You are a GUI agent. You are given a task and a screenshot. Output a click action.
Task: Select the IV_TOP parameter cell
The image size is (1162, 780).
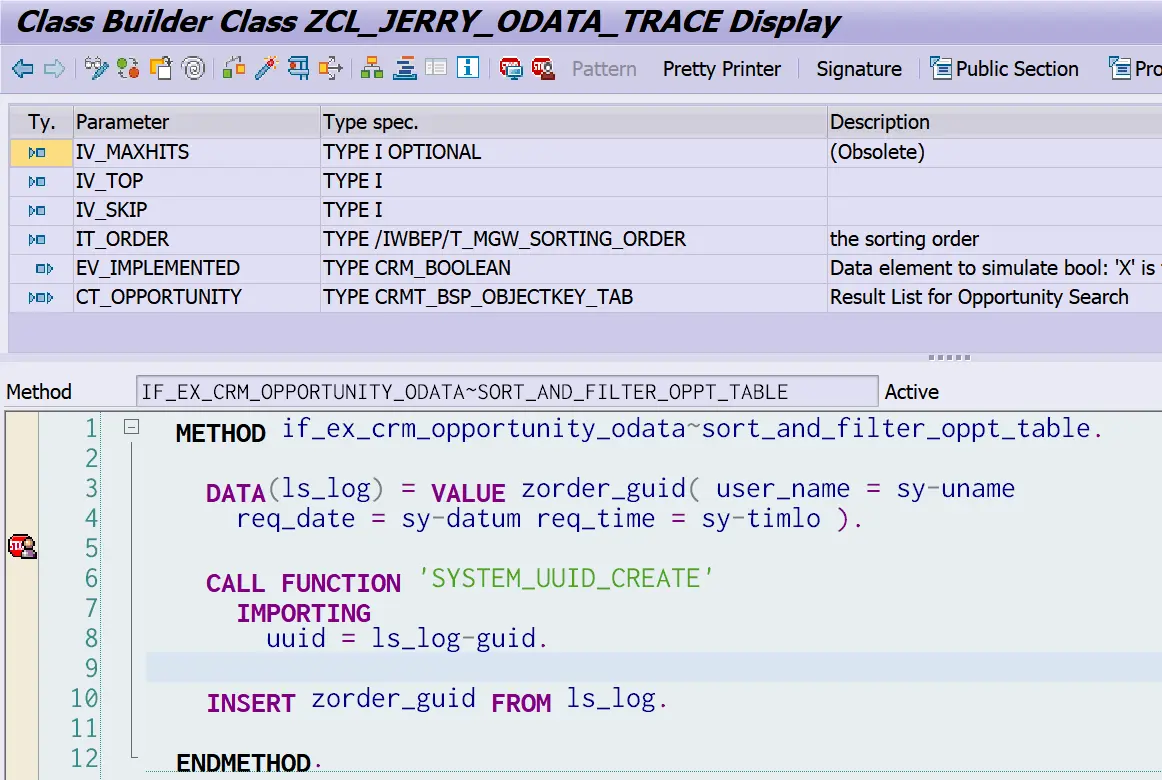196,181
